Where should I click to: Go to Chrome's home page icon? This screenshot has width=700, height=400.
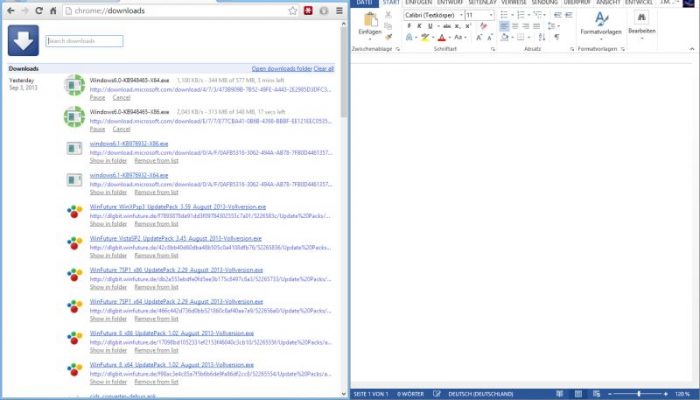coord(53,11)
